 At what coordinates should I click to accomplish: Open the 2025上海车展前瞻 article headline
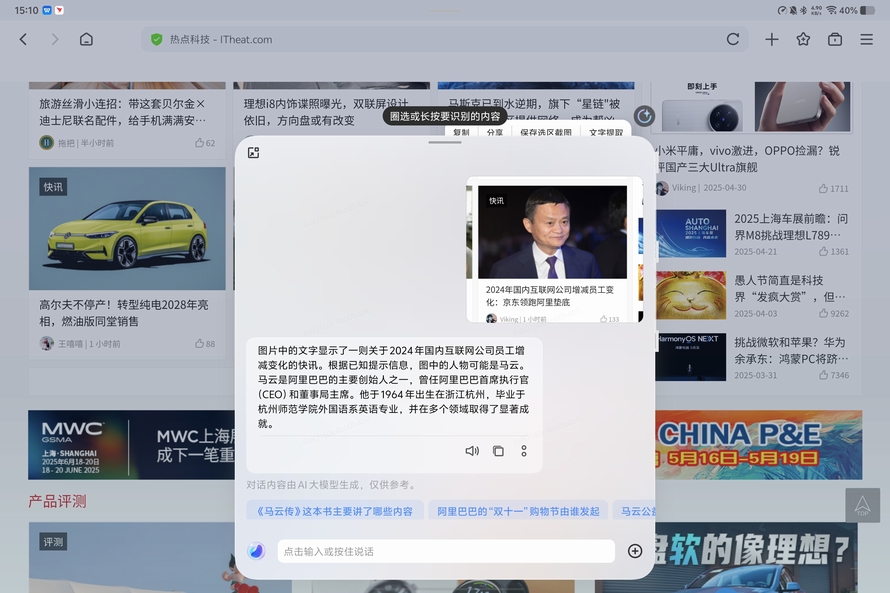coord(791,227)
